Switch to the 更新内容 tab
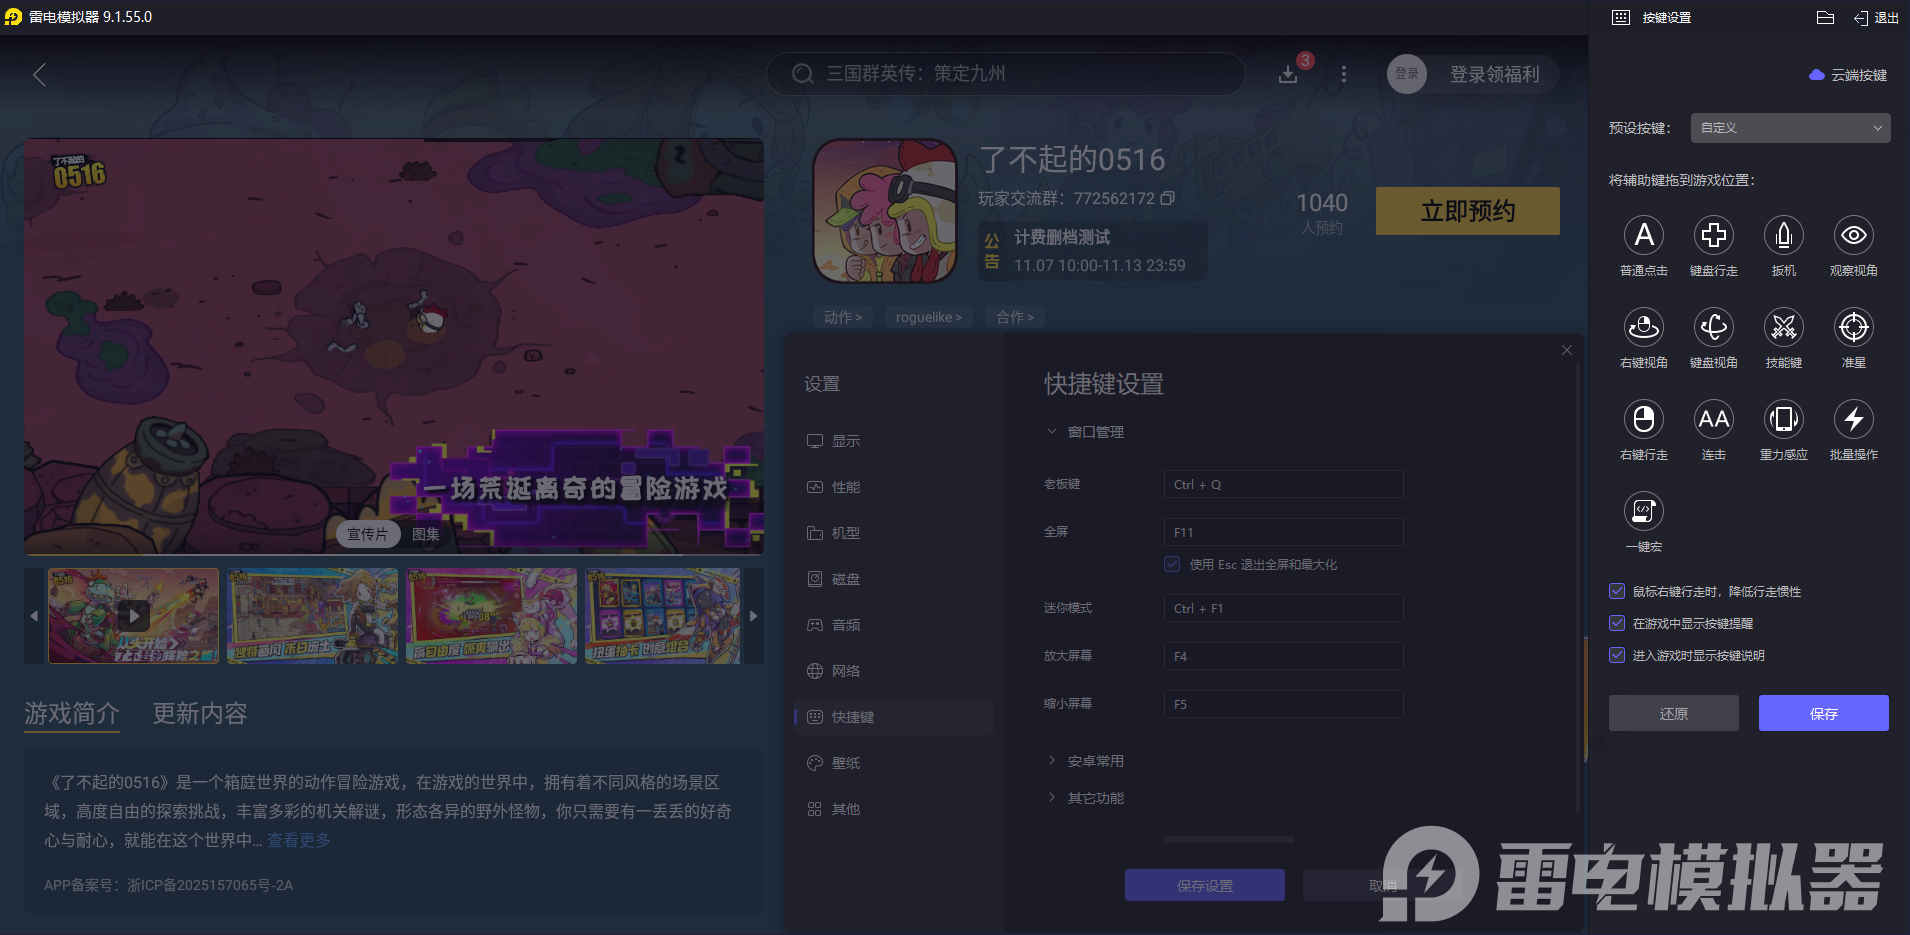Screen dimensions: 1910x935 click(x=198, y=713)
